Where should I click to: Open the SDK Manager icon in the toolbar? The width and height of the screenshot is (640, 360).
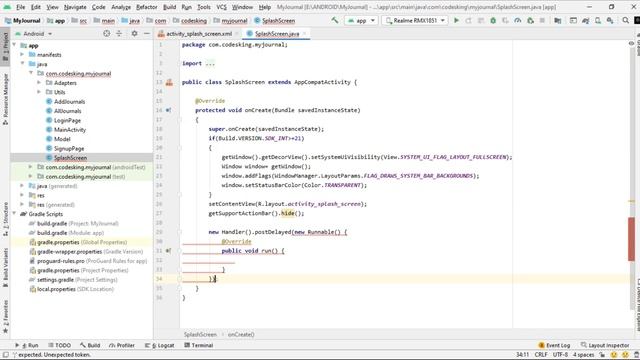tap(610, 20)
